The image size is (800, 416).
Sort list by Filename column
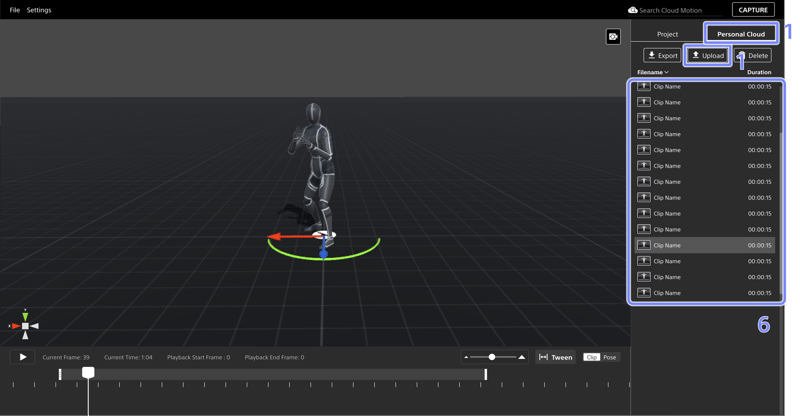coord(653,72)
